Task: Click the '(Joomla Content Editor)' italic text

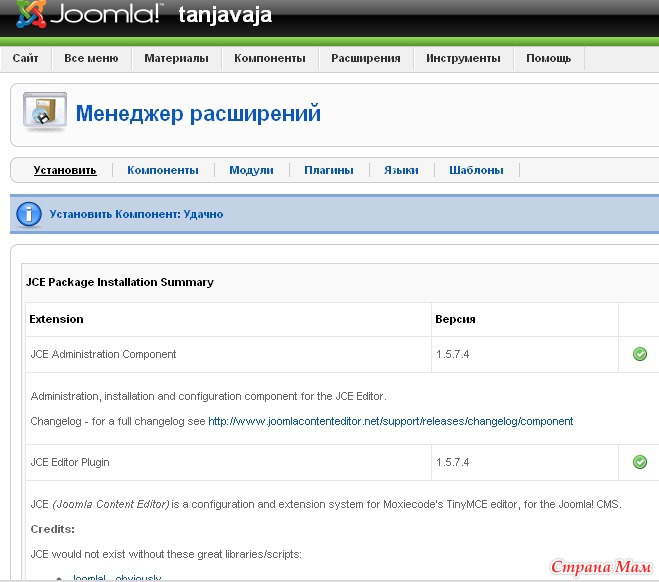Action: (x=111, y=504)
